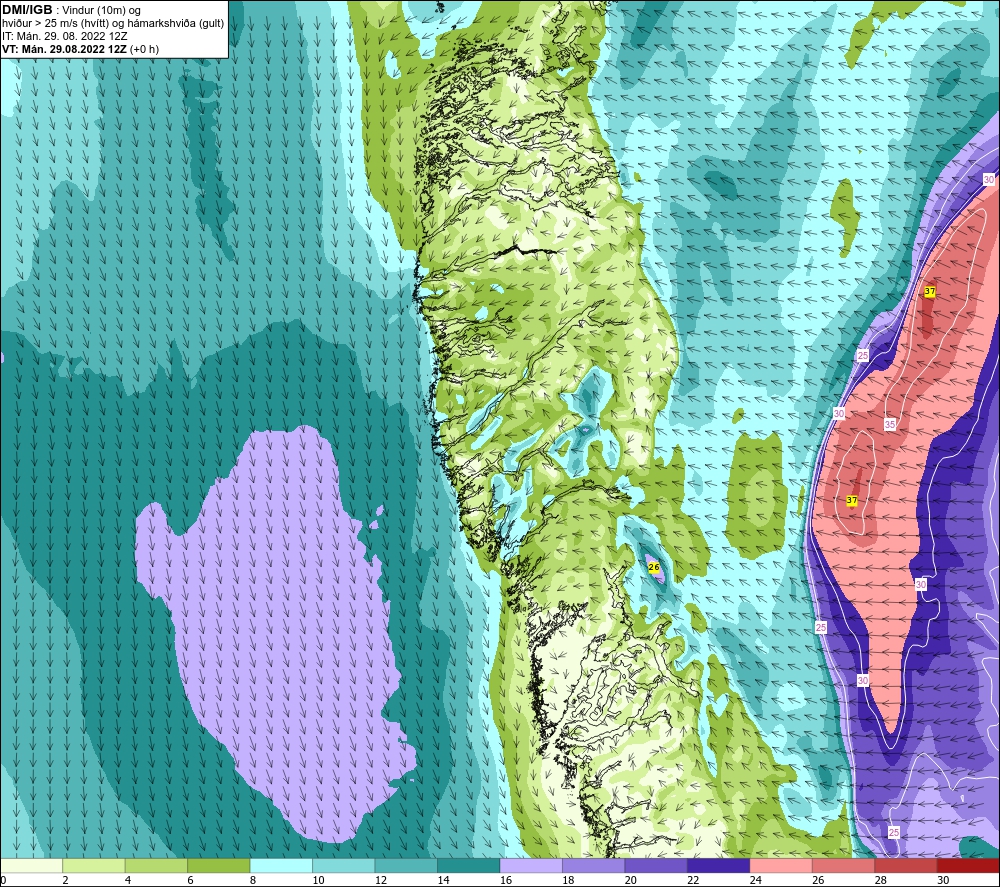
Task: Select the teal 12–14 scale swatch
Action: [406, 865]
